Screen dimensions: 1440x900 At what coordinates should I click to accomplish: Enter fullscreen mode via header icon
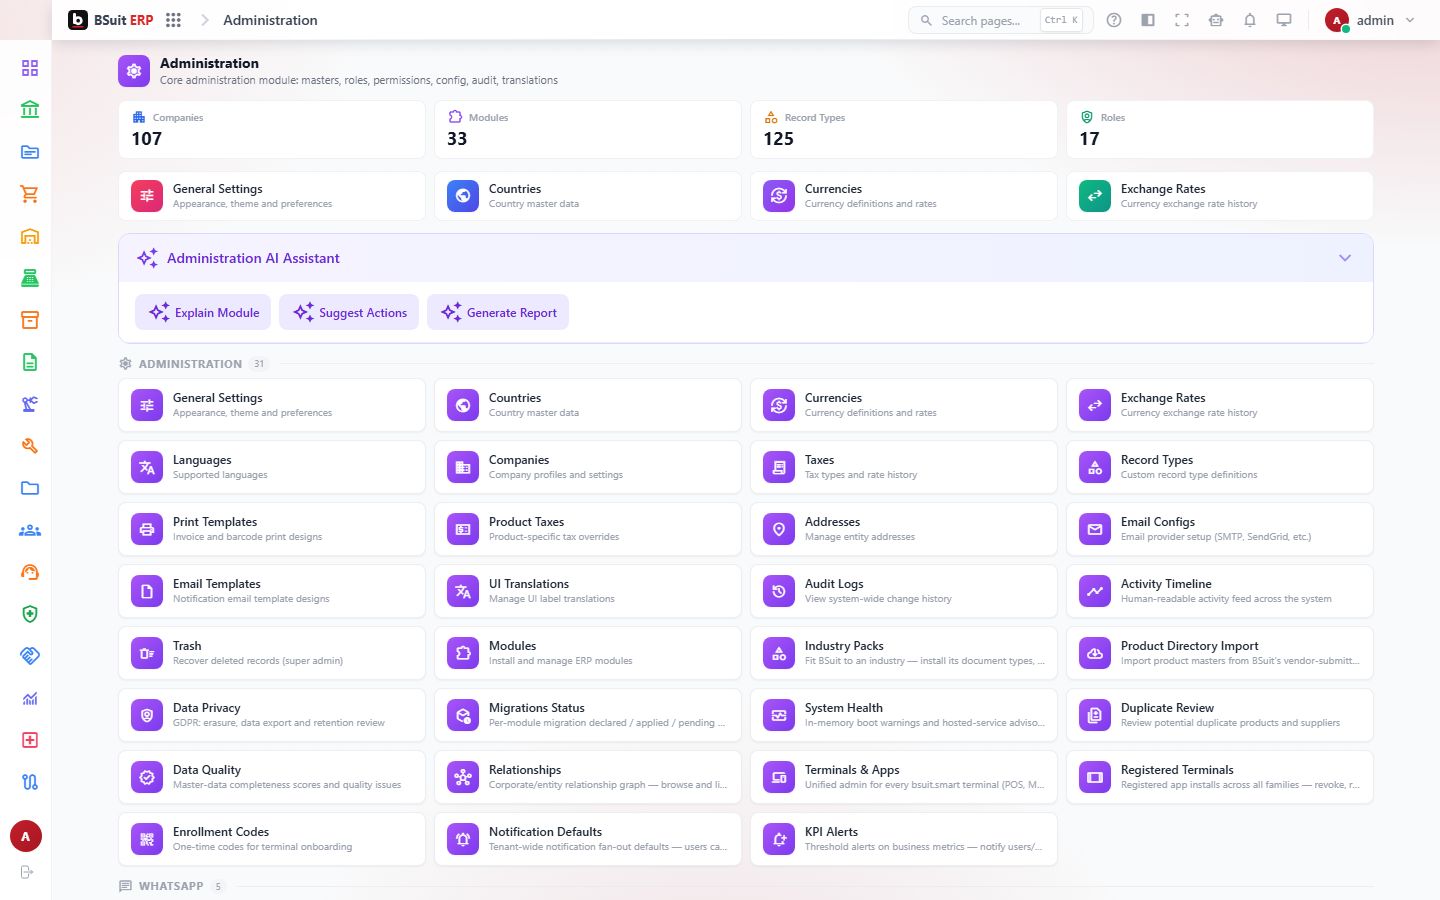[1182, 20]
